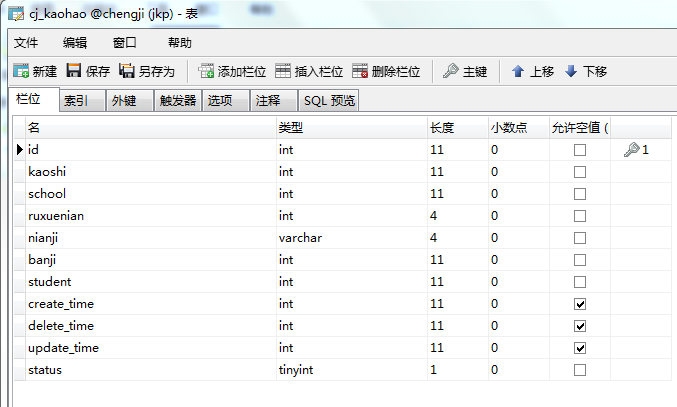Viewport: 677px width, 407px height.
Task: Select the school field name cell
Action: click(x=151, y=194)
